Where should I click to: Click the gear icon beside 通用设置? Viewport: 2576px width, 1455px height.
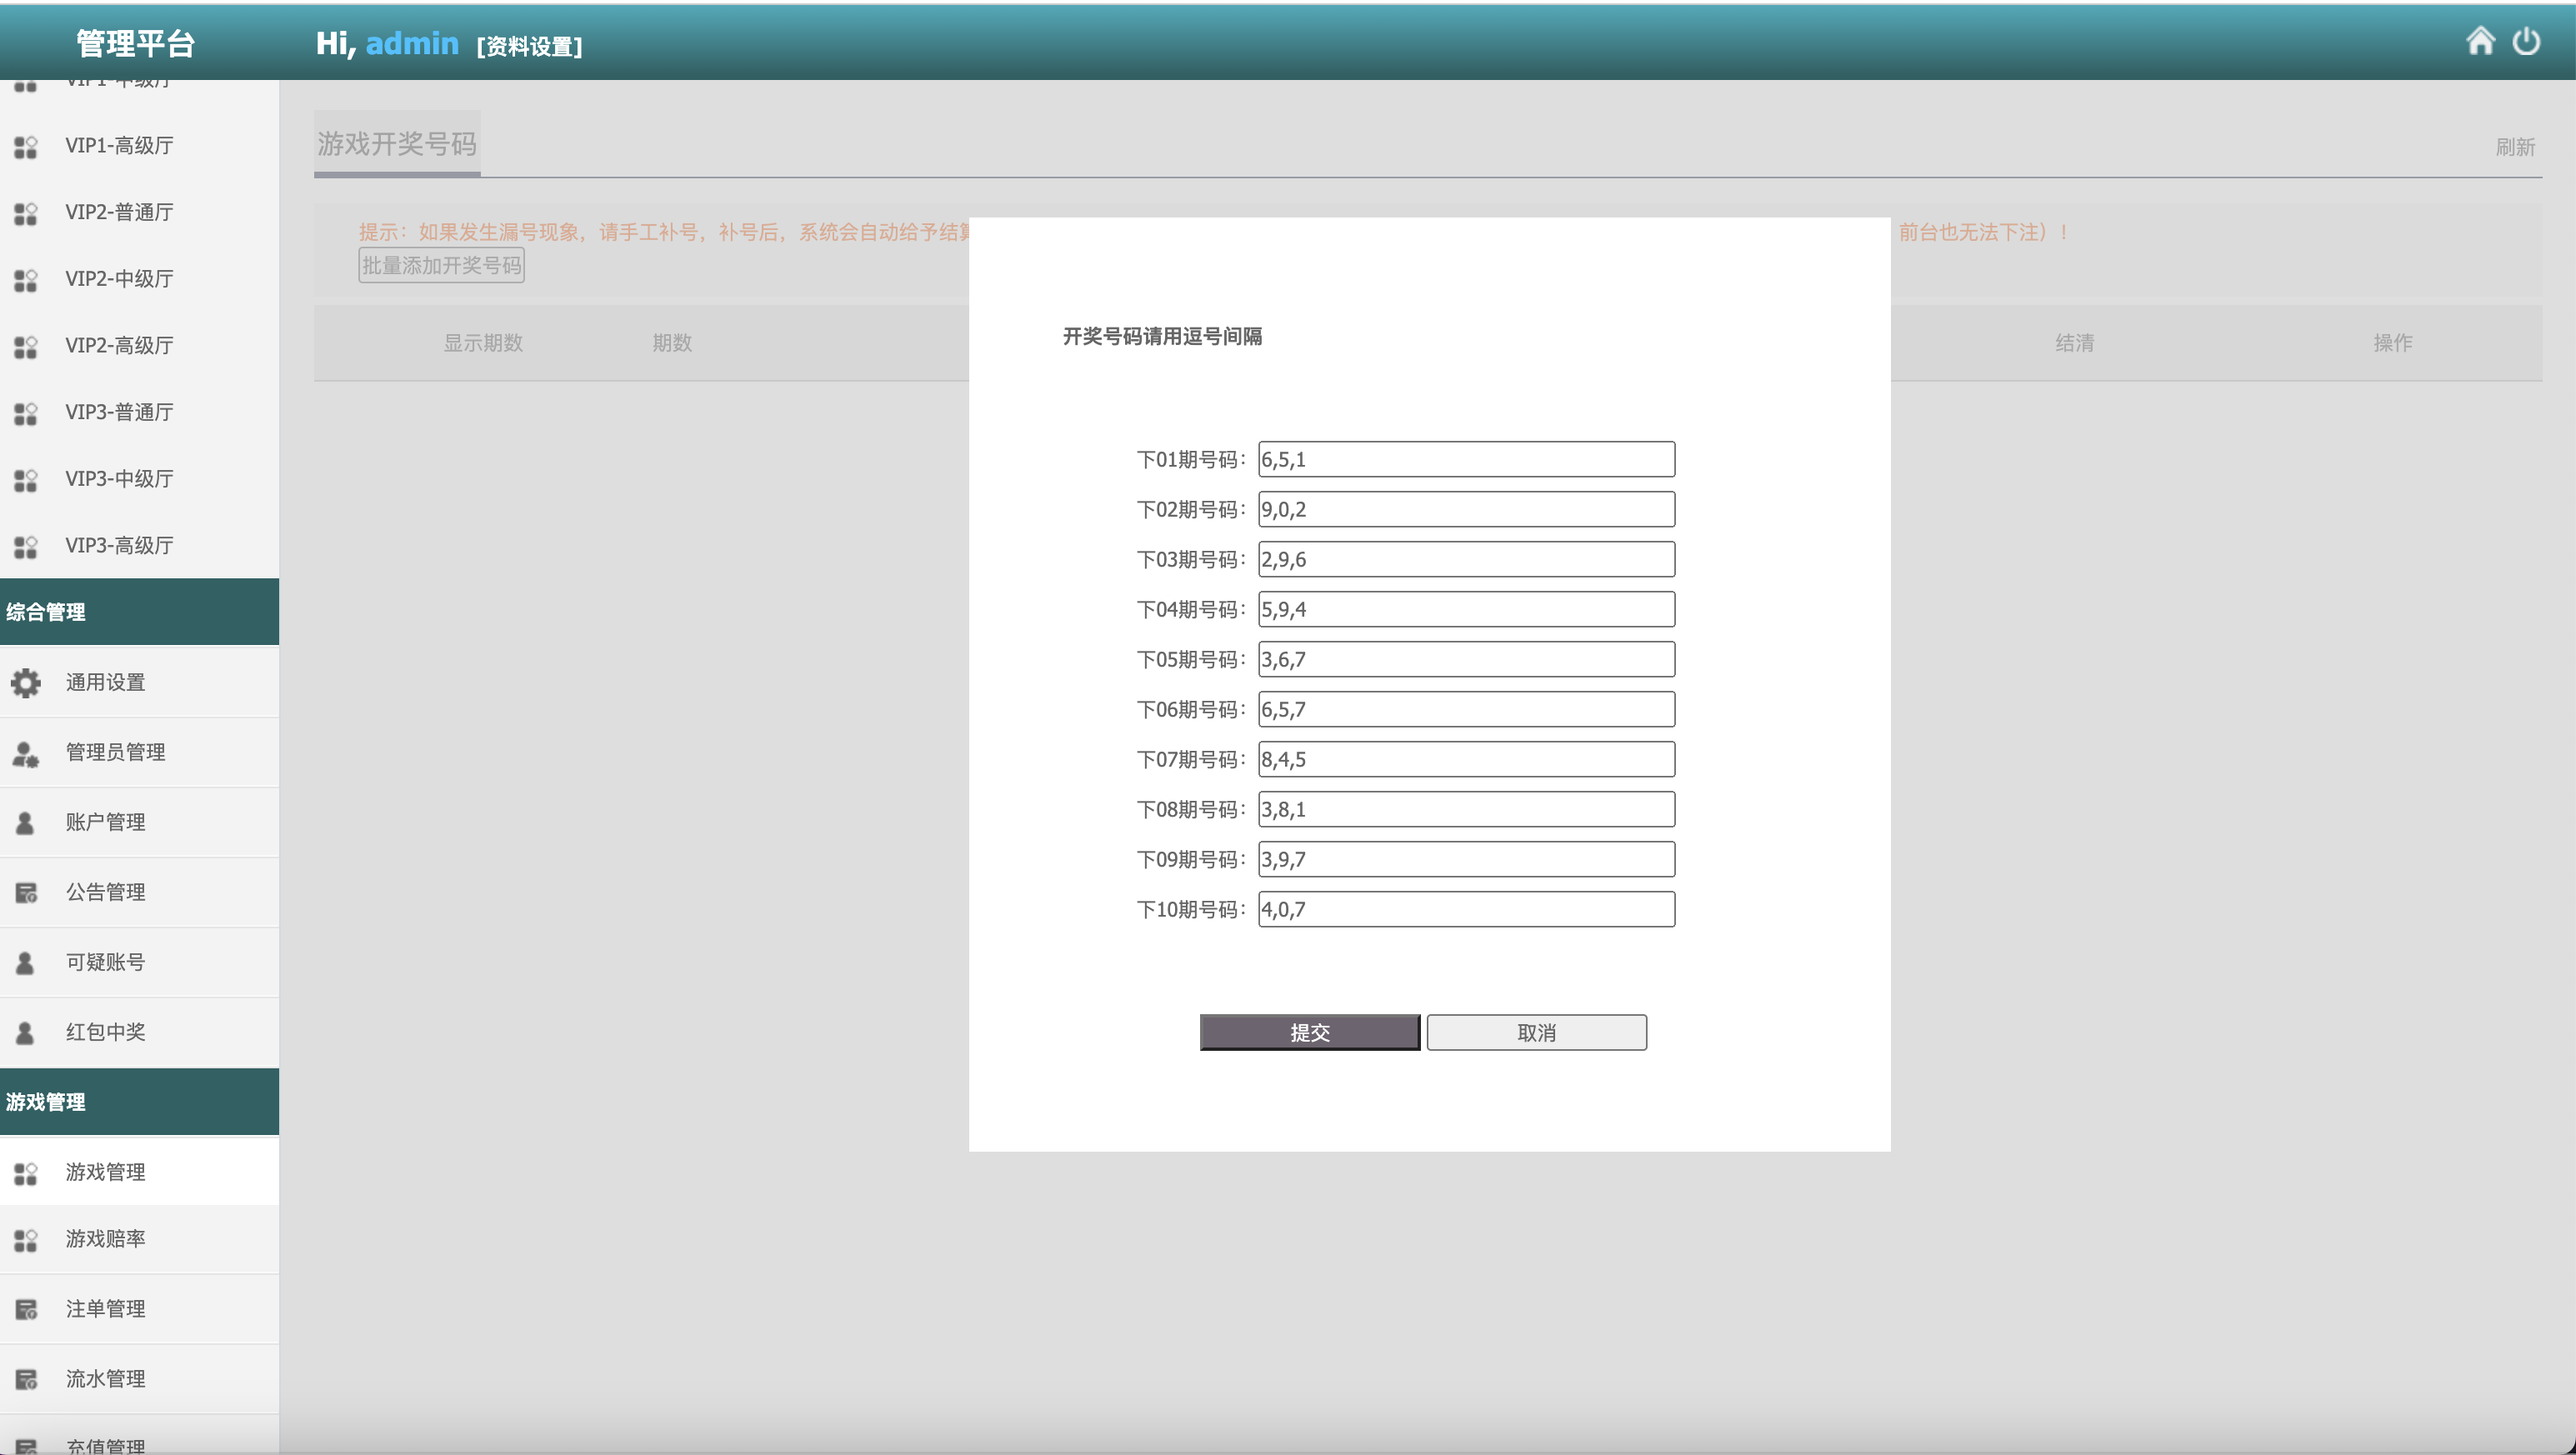pos(26,683)
